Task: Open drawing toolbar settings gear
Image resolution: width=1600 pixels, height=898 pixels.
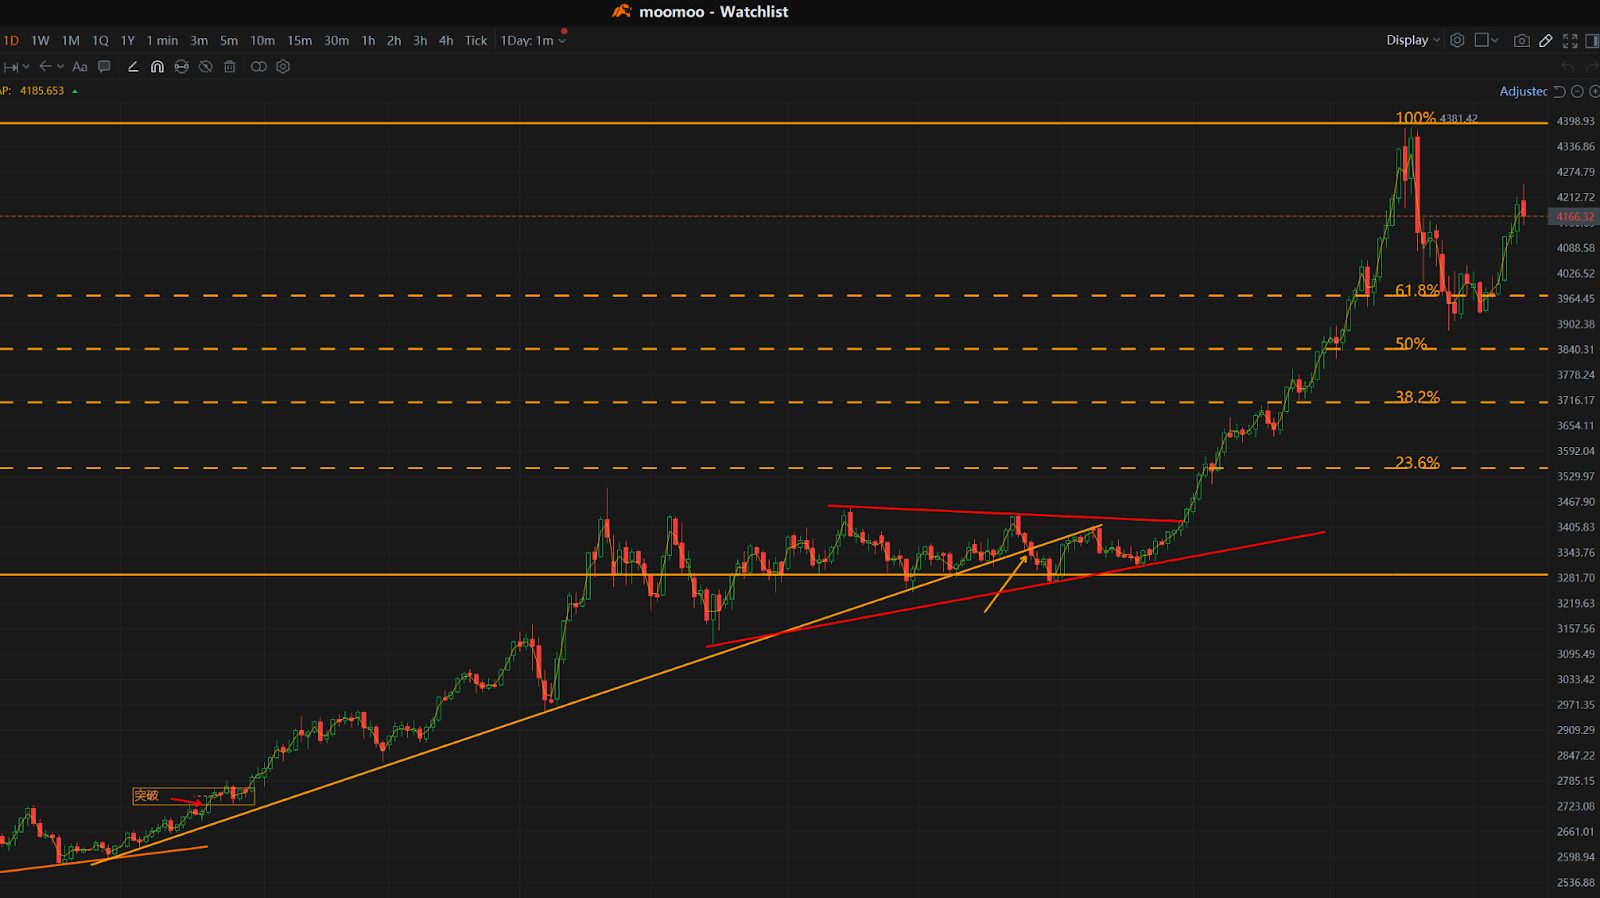Action: [x=283, y=67]
